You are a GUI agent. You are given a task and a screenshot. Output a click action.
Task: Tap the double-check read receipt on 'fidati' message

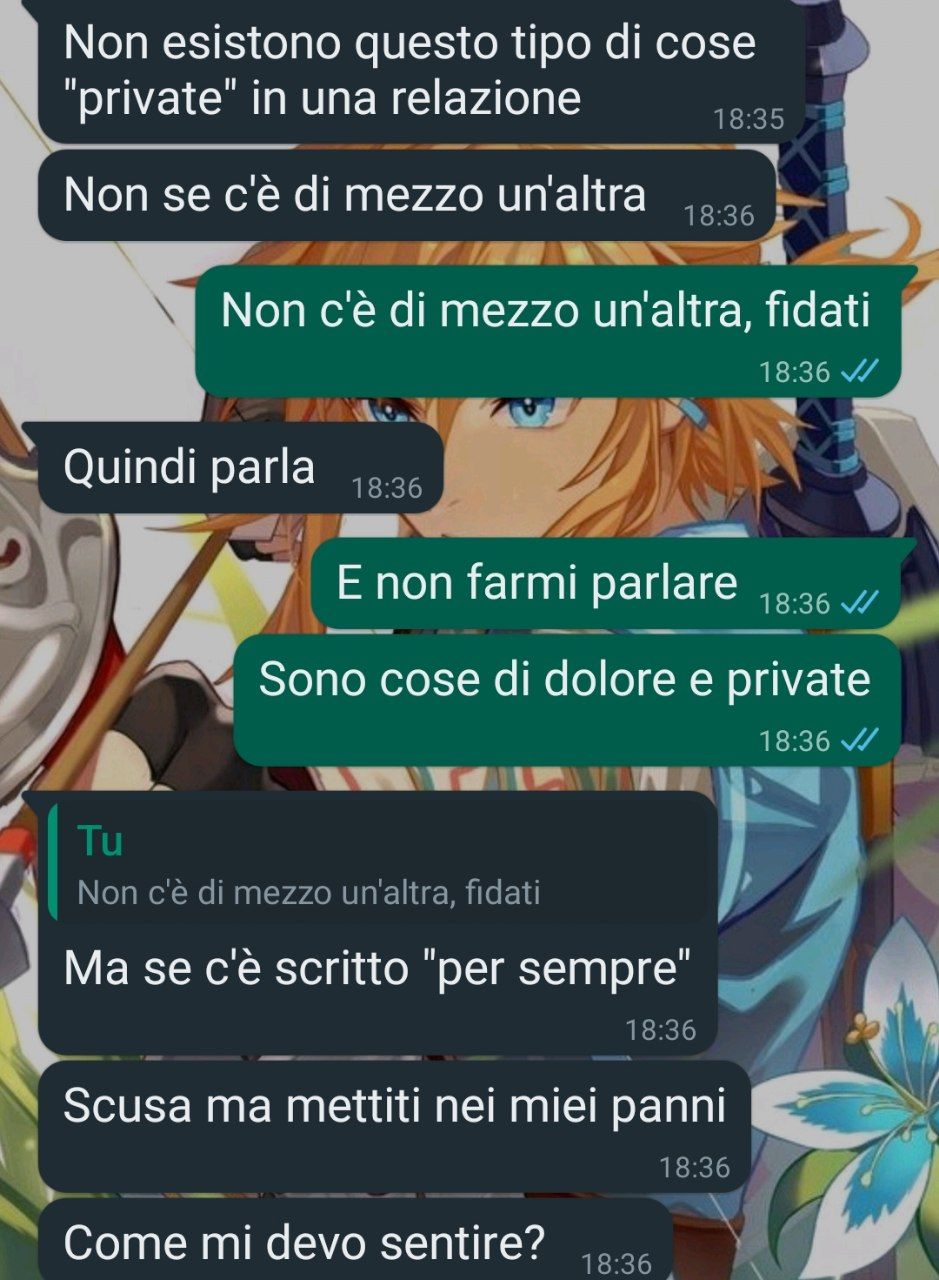point(859,372)
